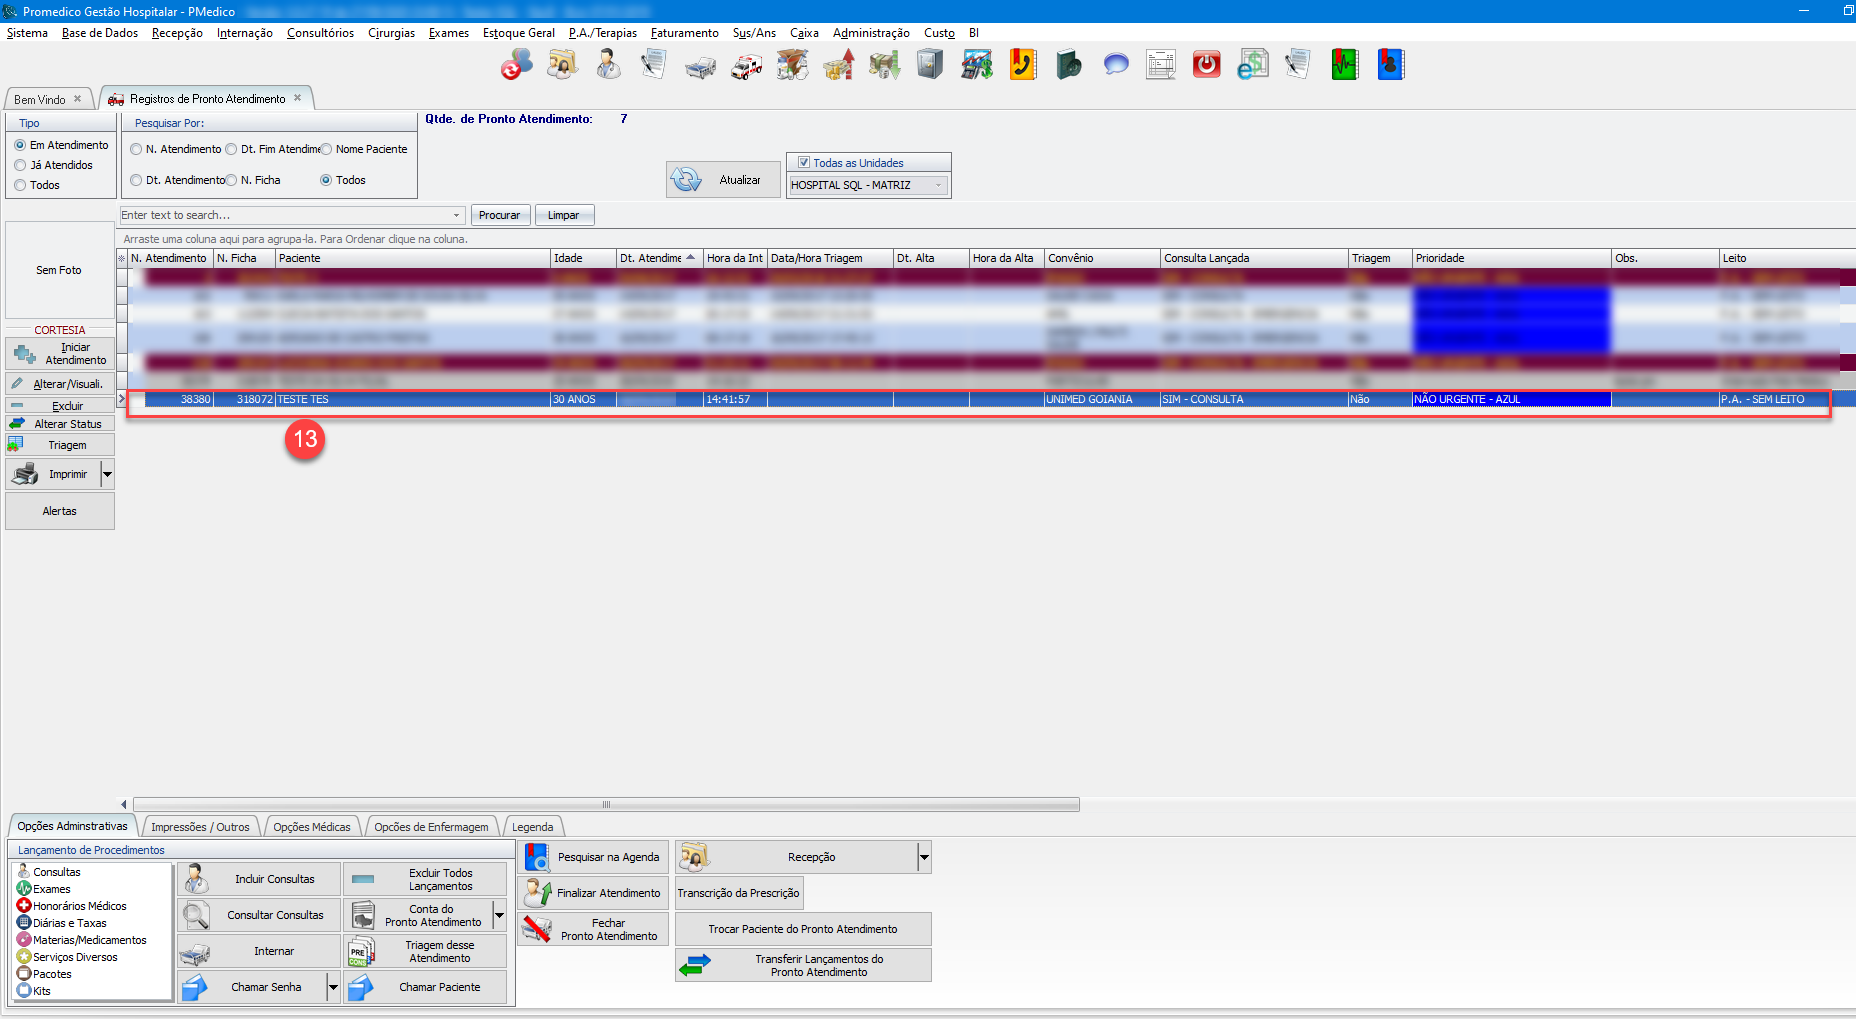The height and width of the screenshot is (1019, 1856).
Task: Click the ambulance toolbar icon
Action: click(x=746, y=66)
